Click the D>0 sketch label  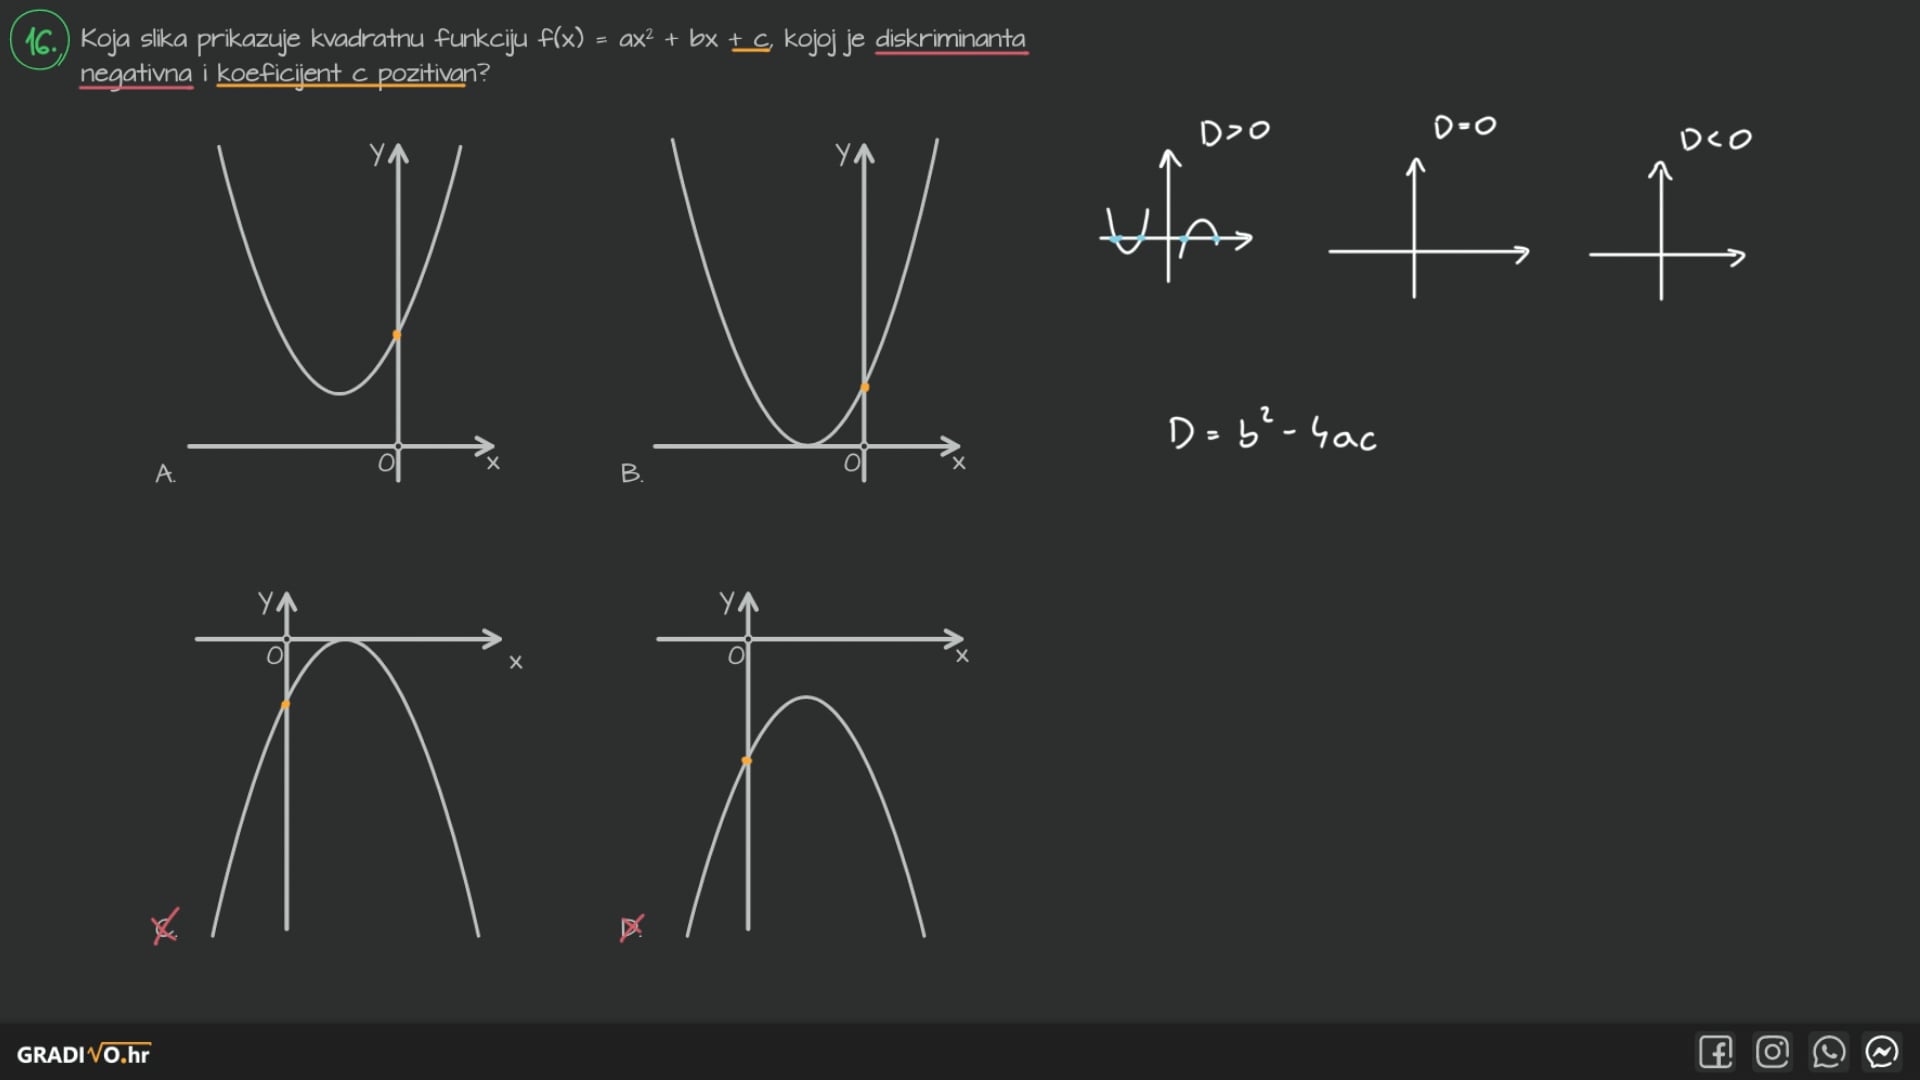[1234, 132]
